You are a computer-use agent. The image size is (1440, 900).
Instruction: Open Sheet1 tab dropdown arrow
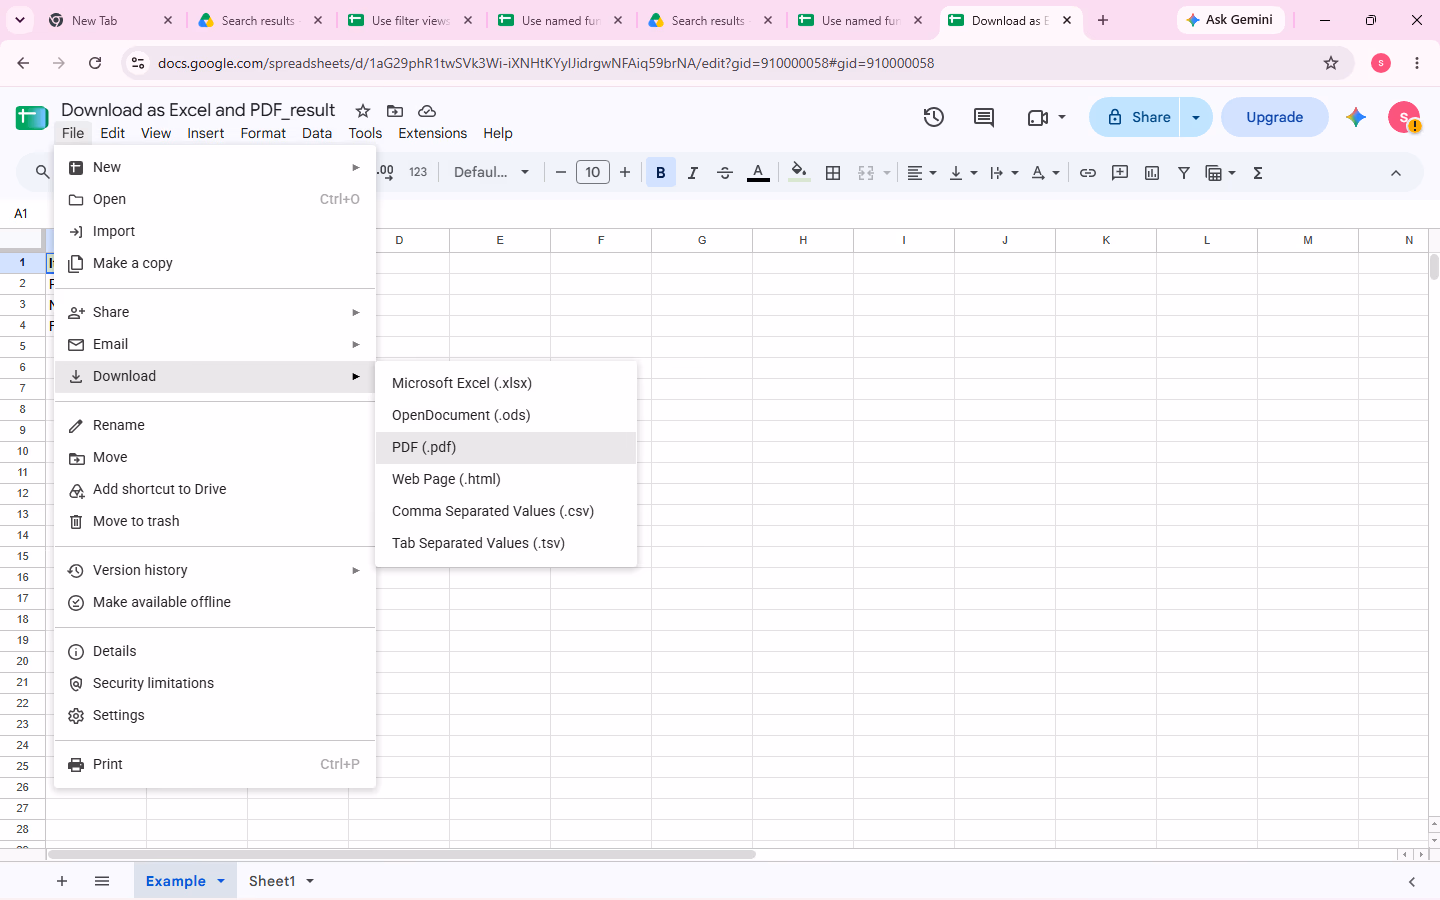pyautogui.click(x=310, y=881)
